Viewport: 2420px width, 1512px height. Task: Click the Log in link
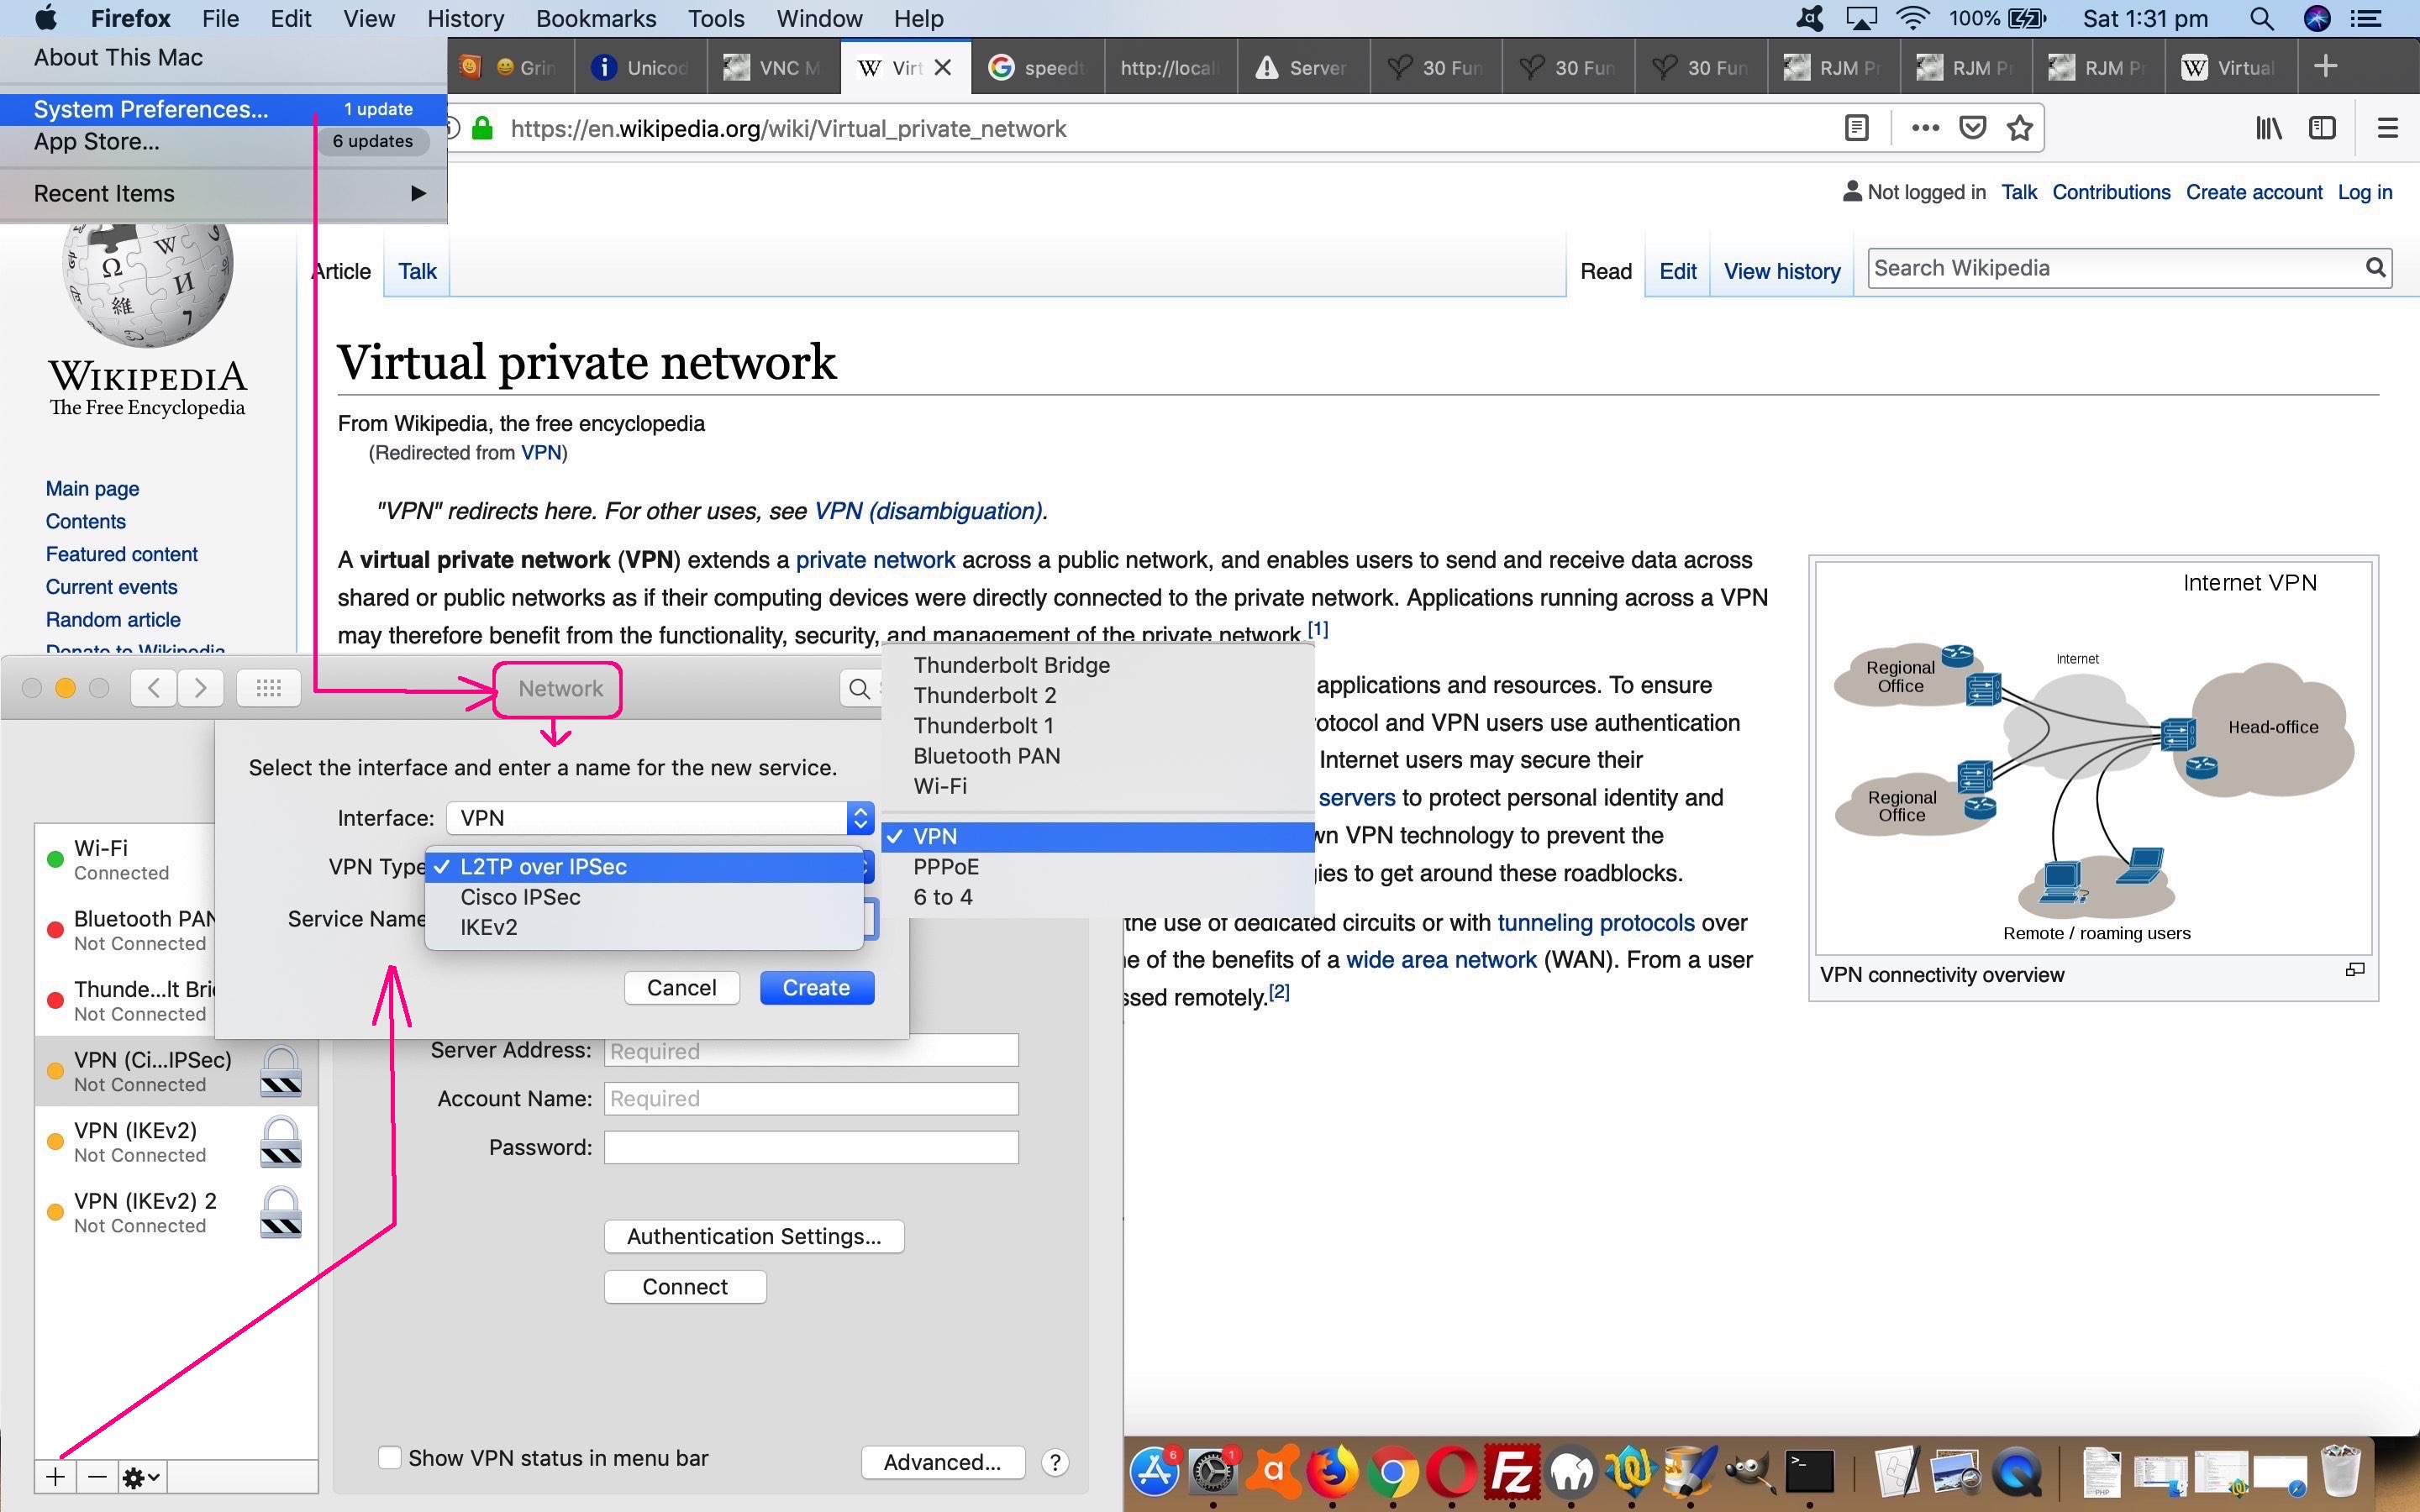point(2365,192)
